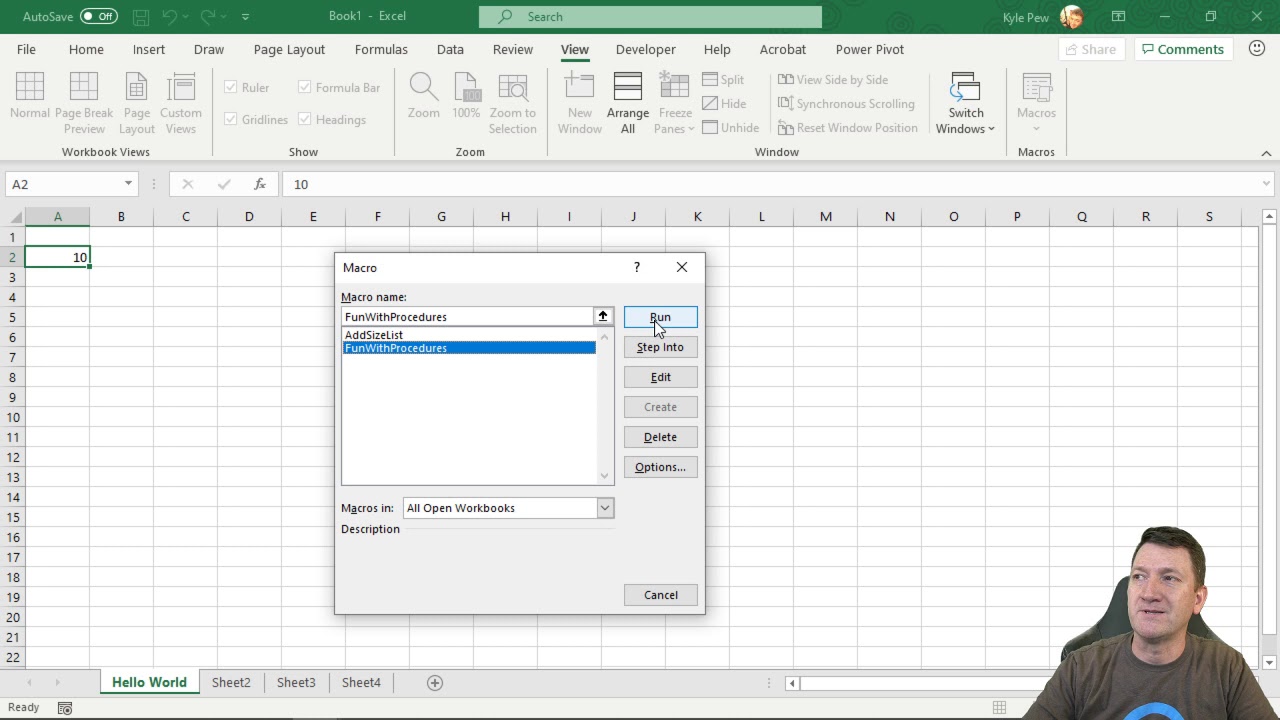1280x720 pixels.
Task: Click Zoom to Selection
Action: (513, 103)
